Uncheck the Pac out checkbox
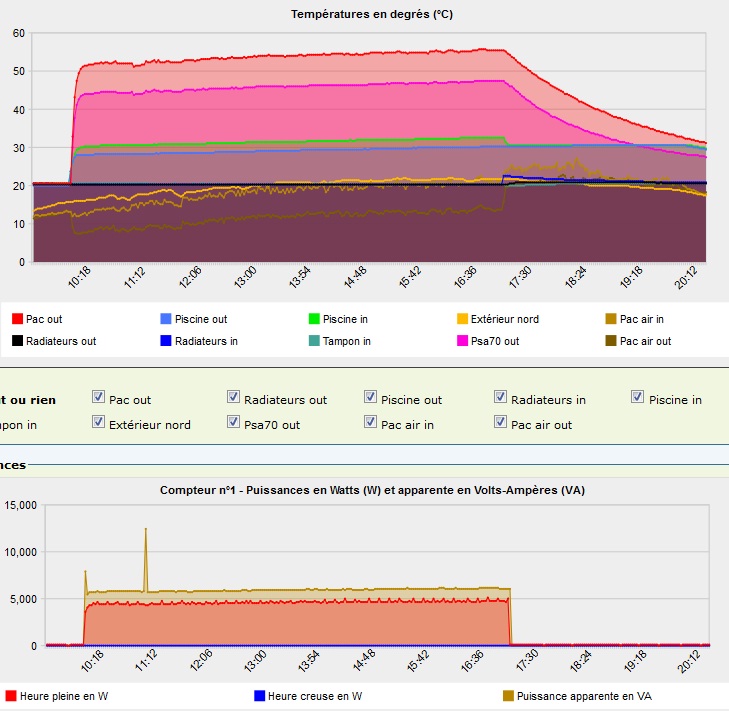Viewport: 729px width, 711px height. pyautogui.click(x=98, y=397)
